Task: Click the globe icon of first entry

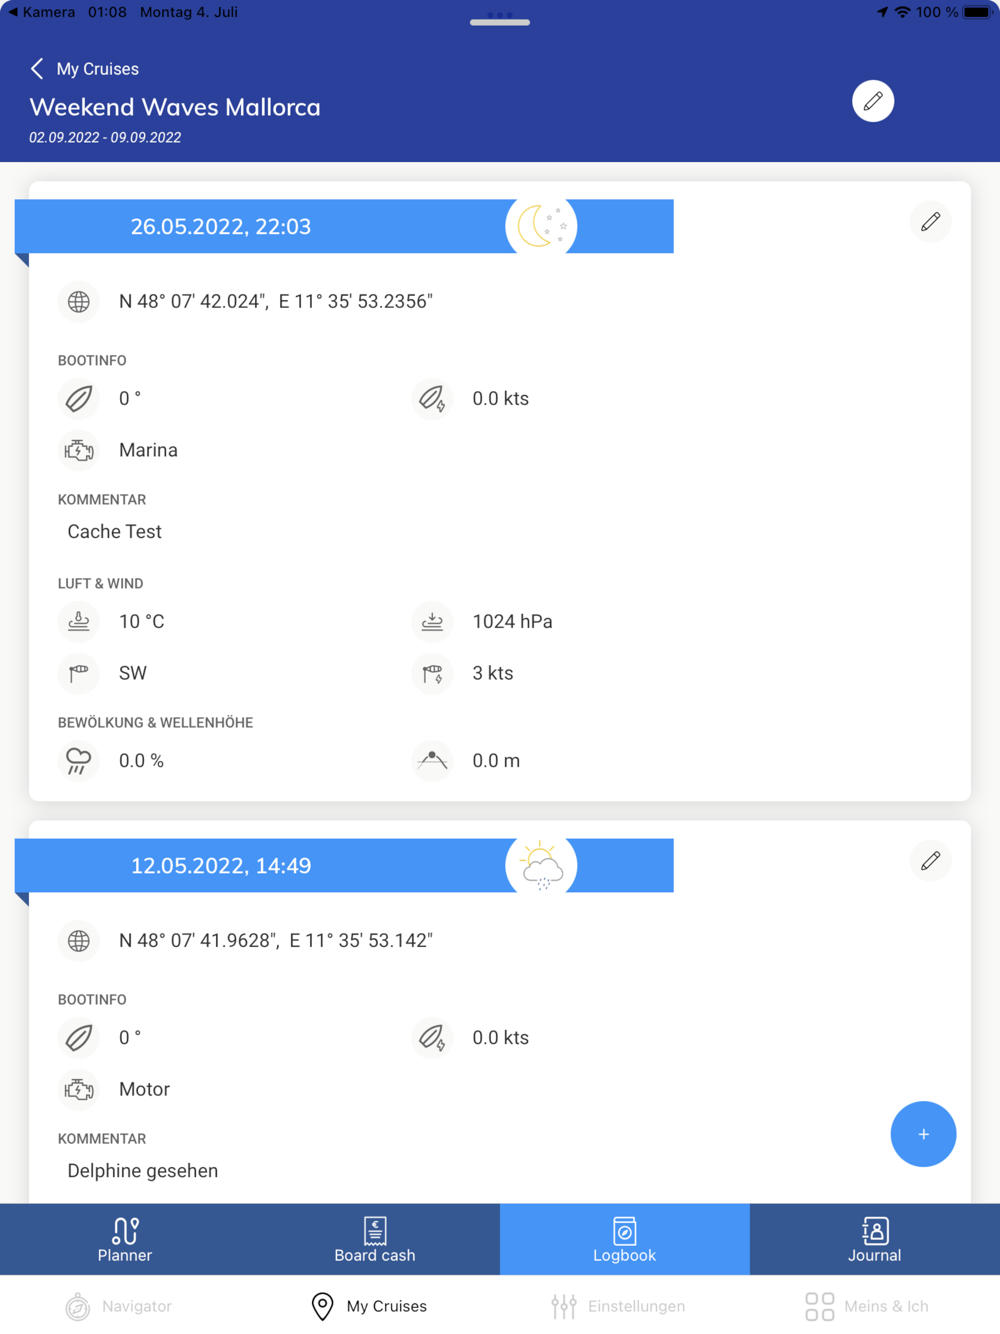Action: [78, 301]
